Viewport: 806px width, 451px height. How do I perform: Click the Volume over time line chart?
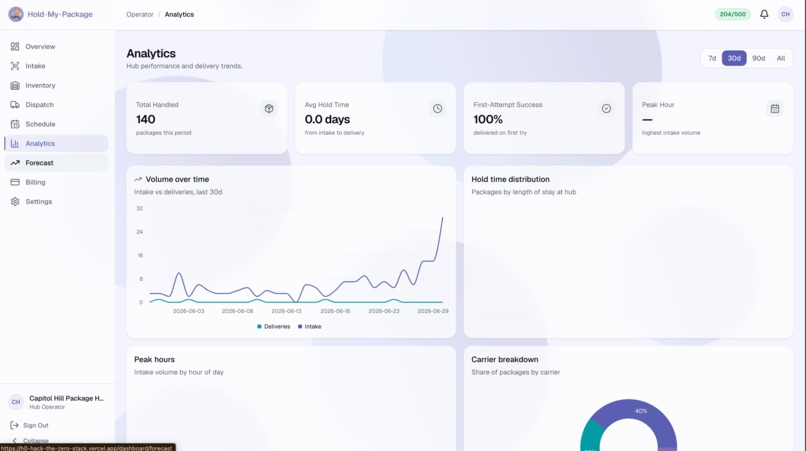[x=296, y=255]
